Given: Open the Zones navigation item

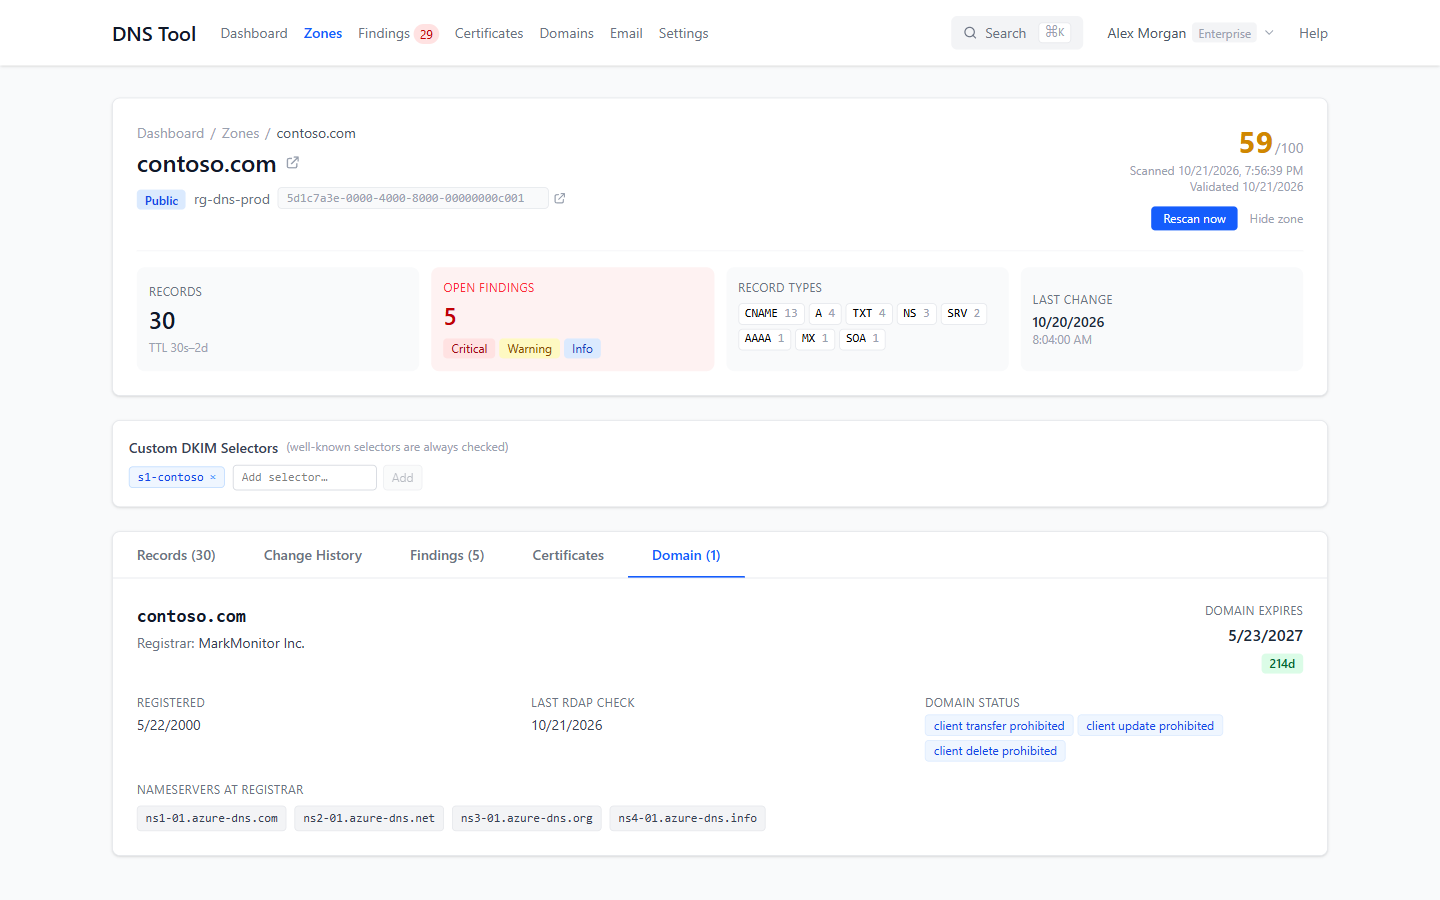Looking at the screenshot, I should [x=323, y=33].
